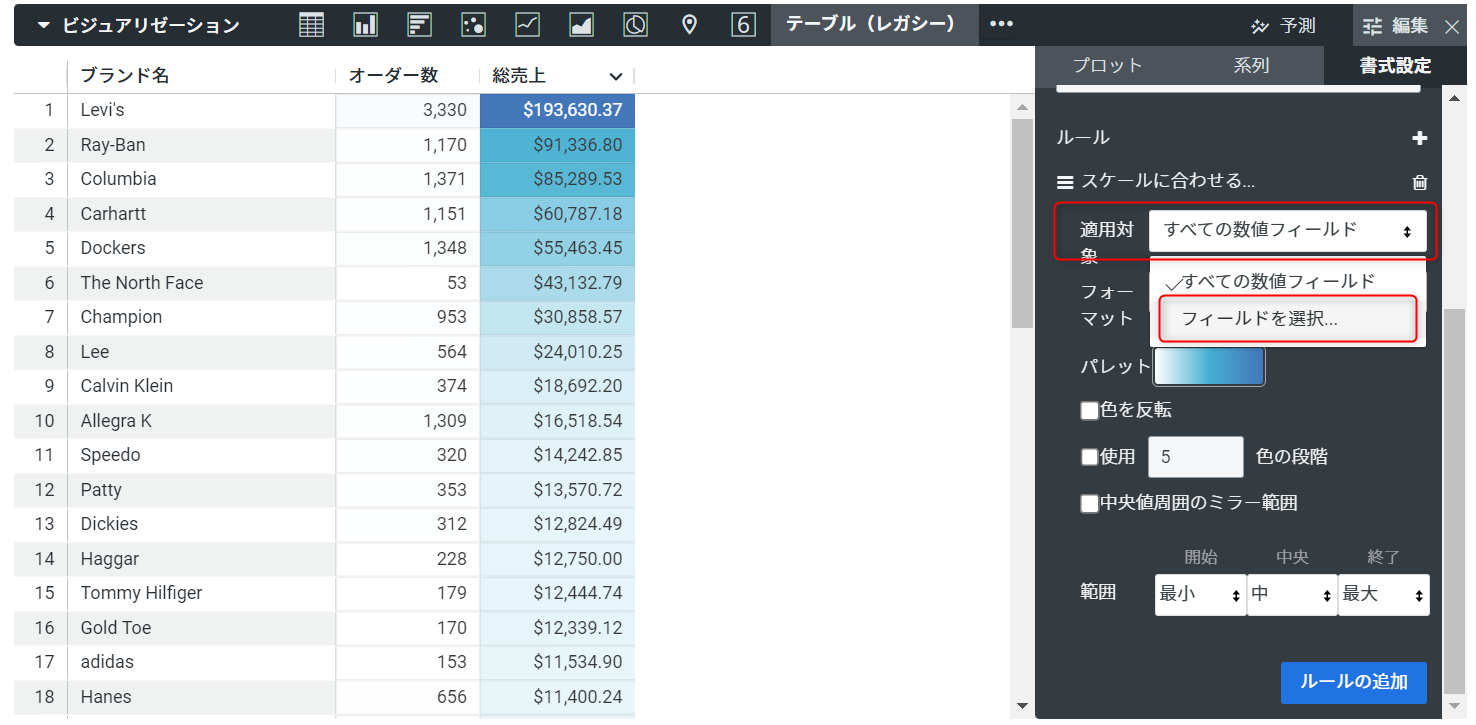Click the color steps input showing 5
The image size is (1476, 725).
[x=1196, y=457]
